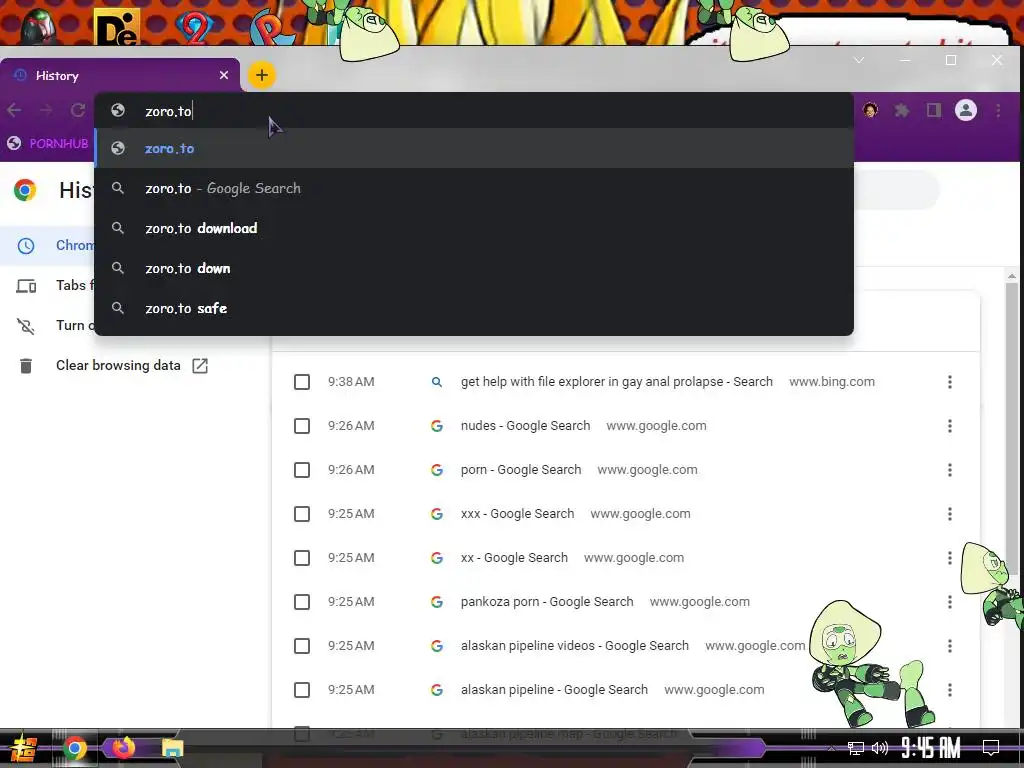This screenshot has height=768, width=1024.
Task: Check the xx Google Search entry
Action: [x=302, y=558]
